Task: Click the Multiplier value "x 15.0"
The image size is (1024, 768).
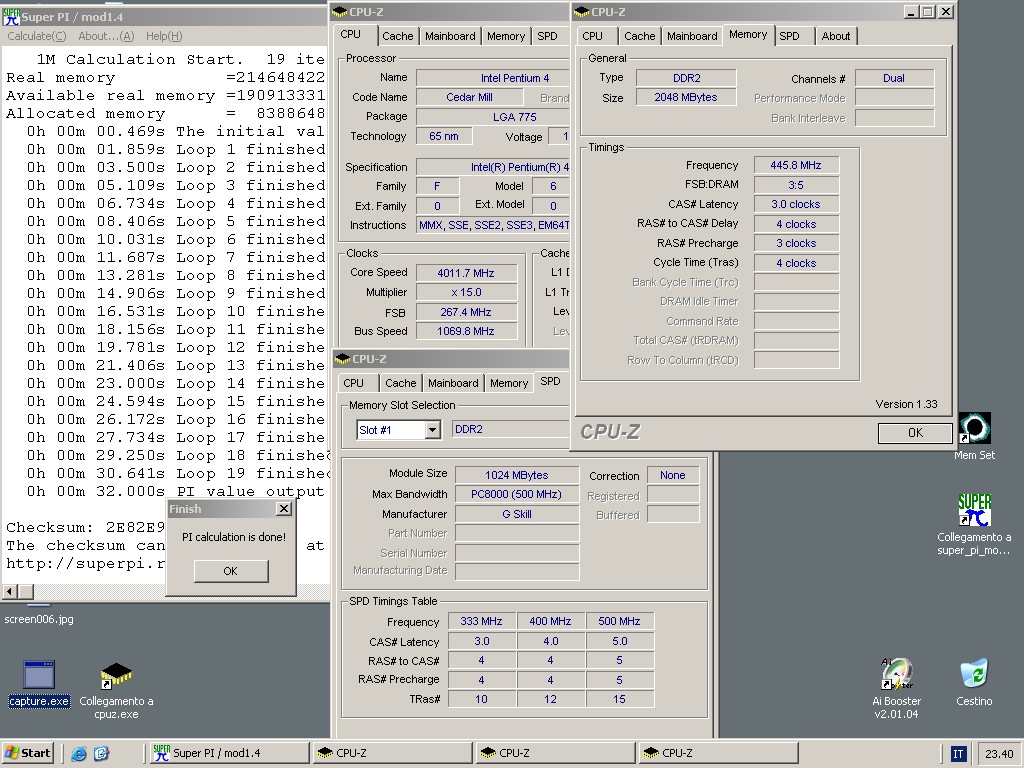Action: (466, 292)
